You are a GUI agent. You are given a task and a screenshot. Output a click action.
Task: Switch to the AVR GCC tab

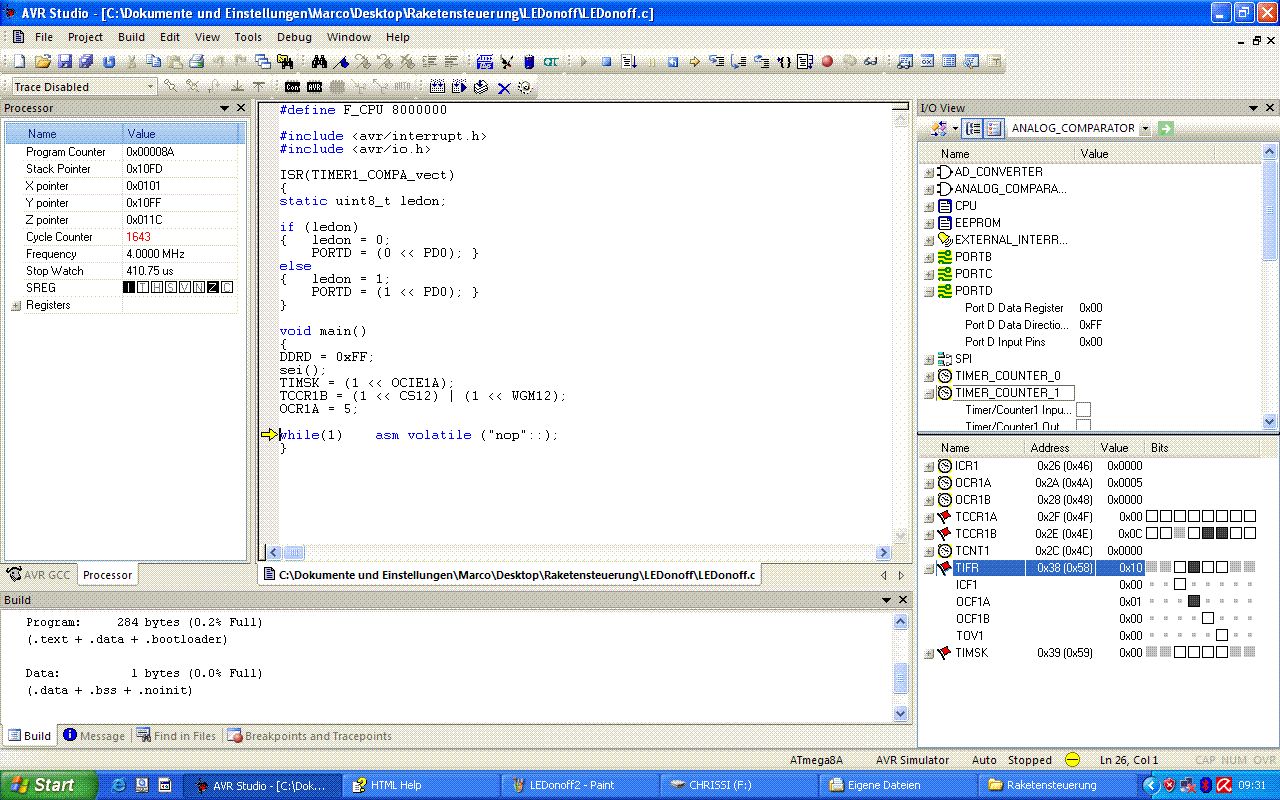40,575
